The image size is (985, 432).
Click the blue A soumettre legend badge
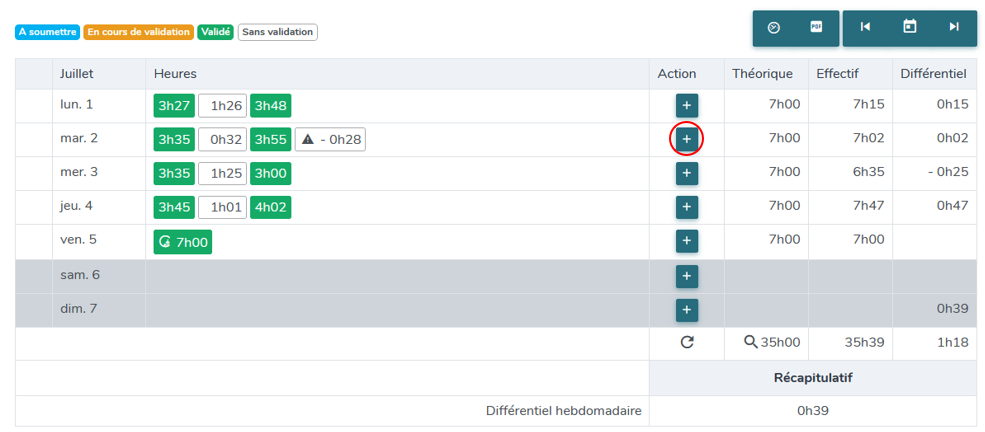[48, 32]
